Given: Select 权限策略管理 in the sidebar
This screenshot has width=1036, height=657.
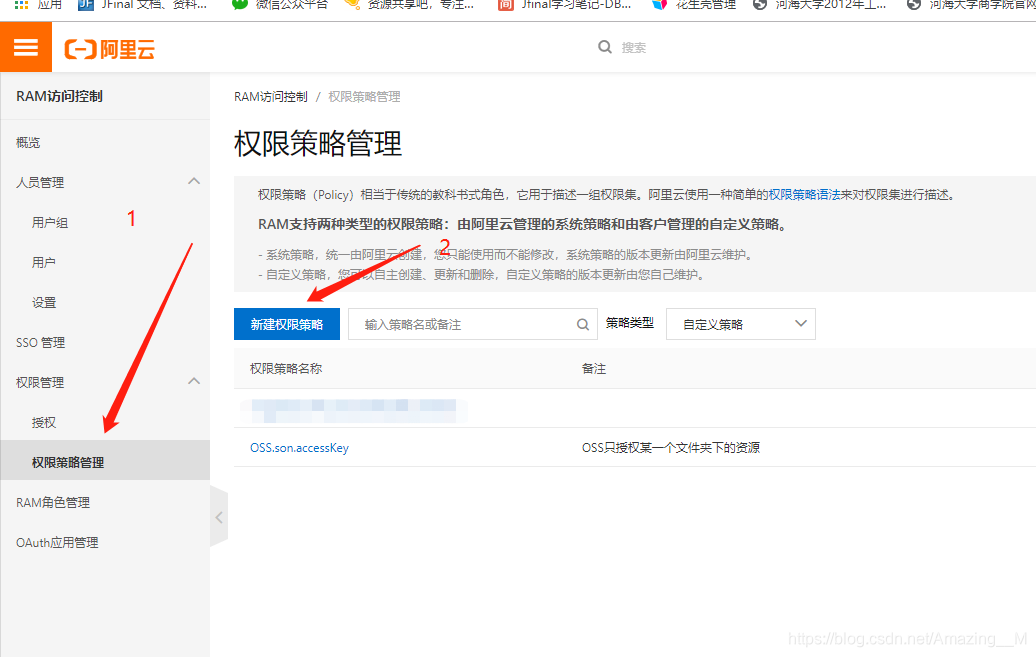Looking at the screenshot, I should click(x=105, y=460).
